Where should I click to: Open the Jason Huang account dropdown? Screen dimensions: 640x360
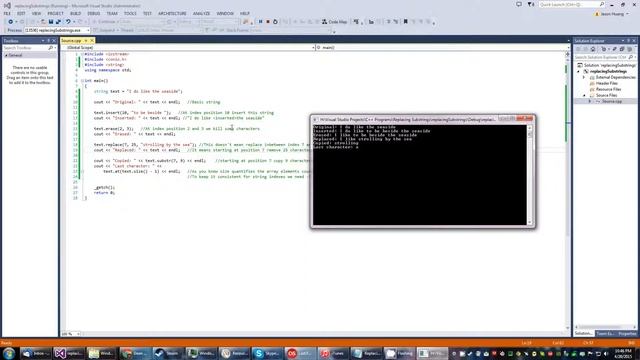pyautogui.click(x=611, y=13)
